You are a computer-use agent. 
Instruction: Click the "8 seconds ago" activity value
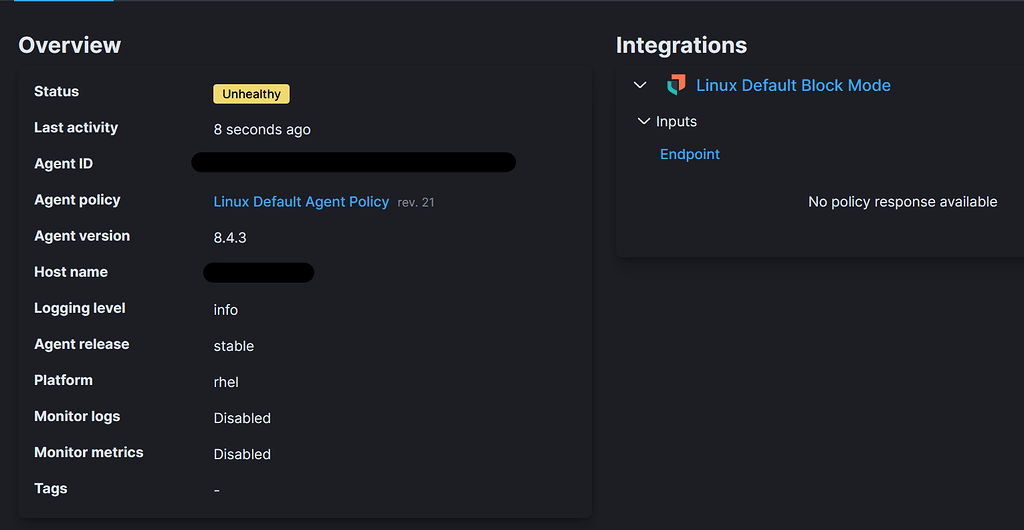point(262,129)
